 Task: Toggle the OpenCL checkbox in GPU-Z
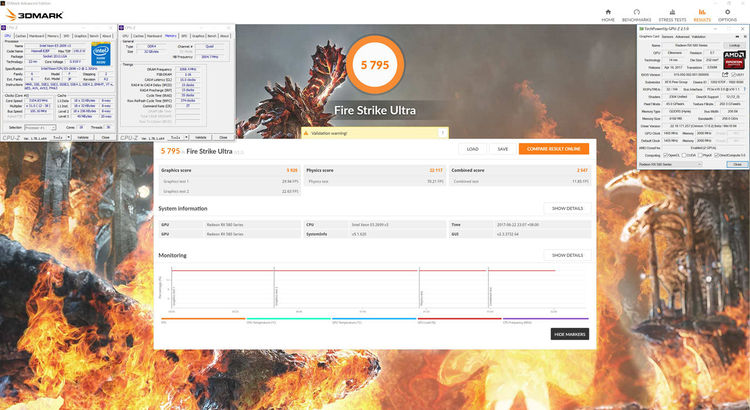click(x=664, y=155)
